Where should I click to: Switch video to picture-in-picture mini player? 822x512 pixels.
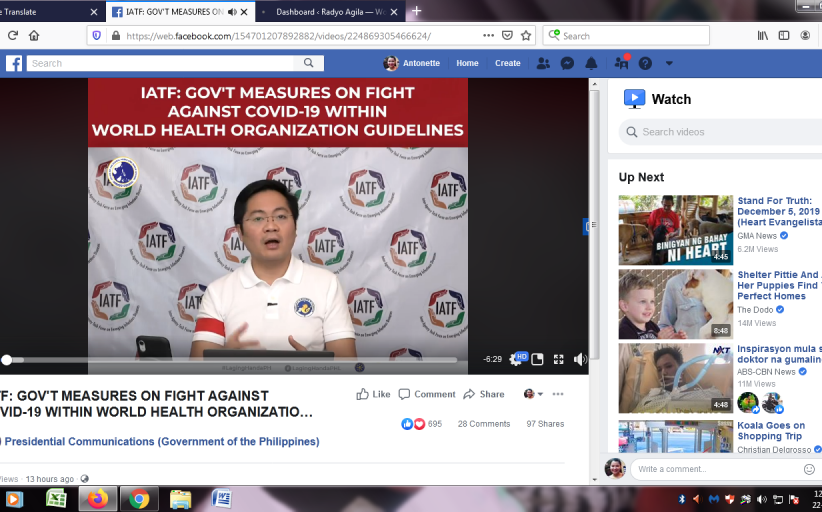click(538, 359)
